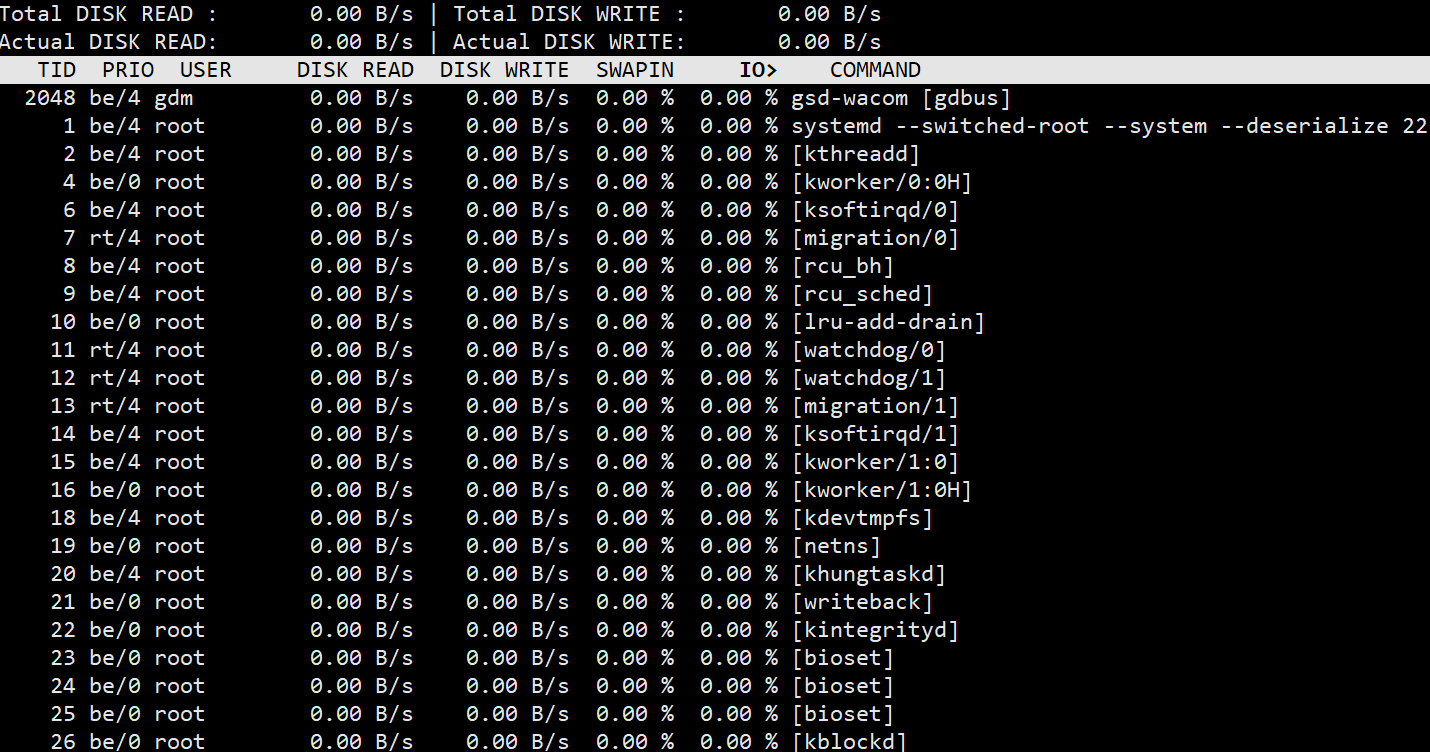Click the Actual DISK READ label

108,42
